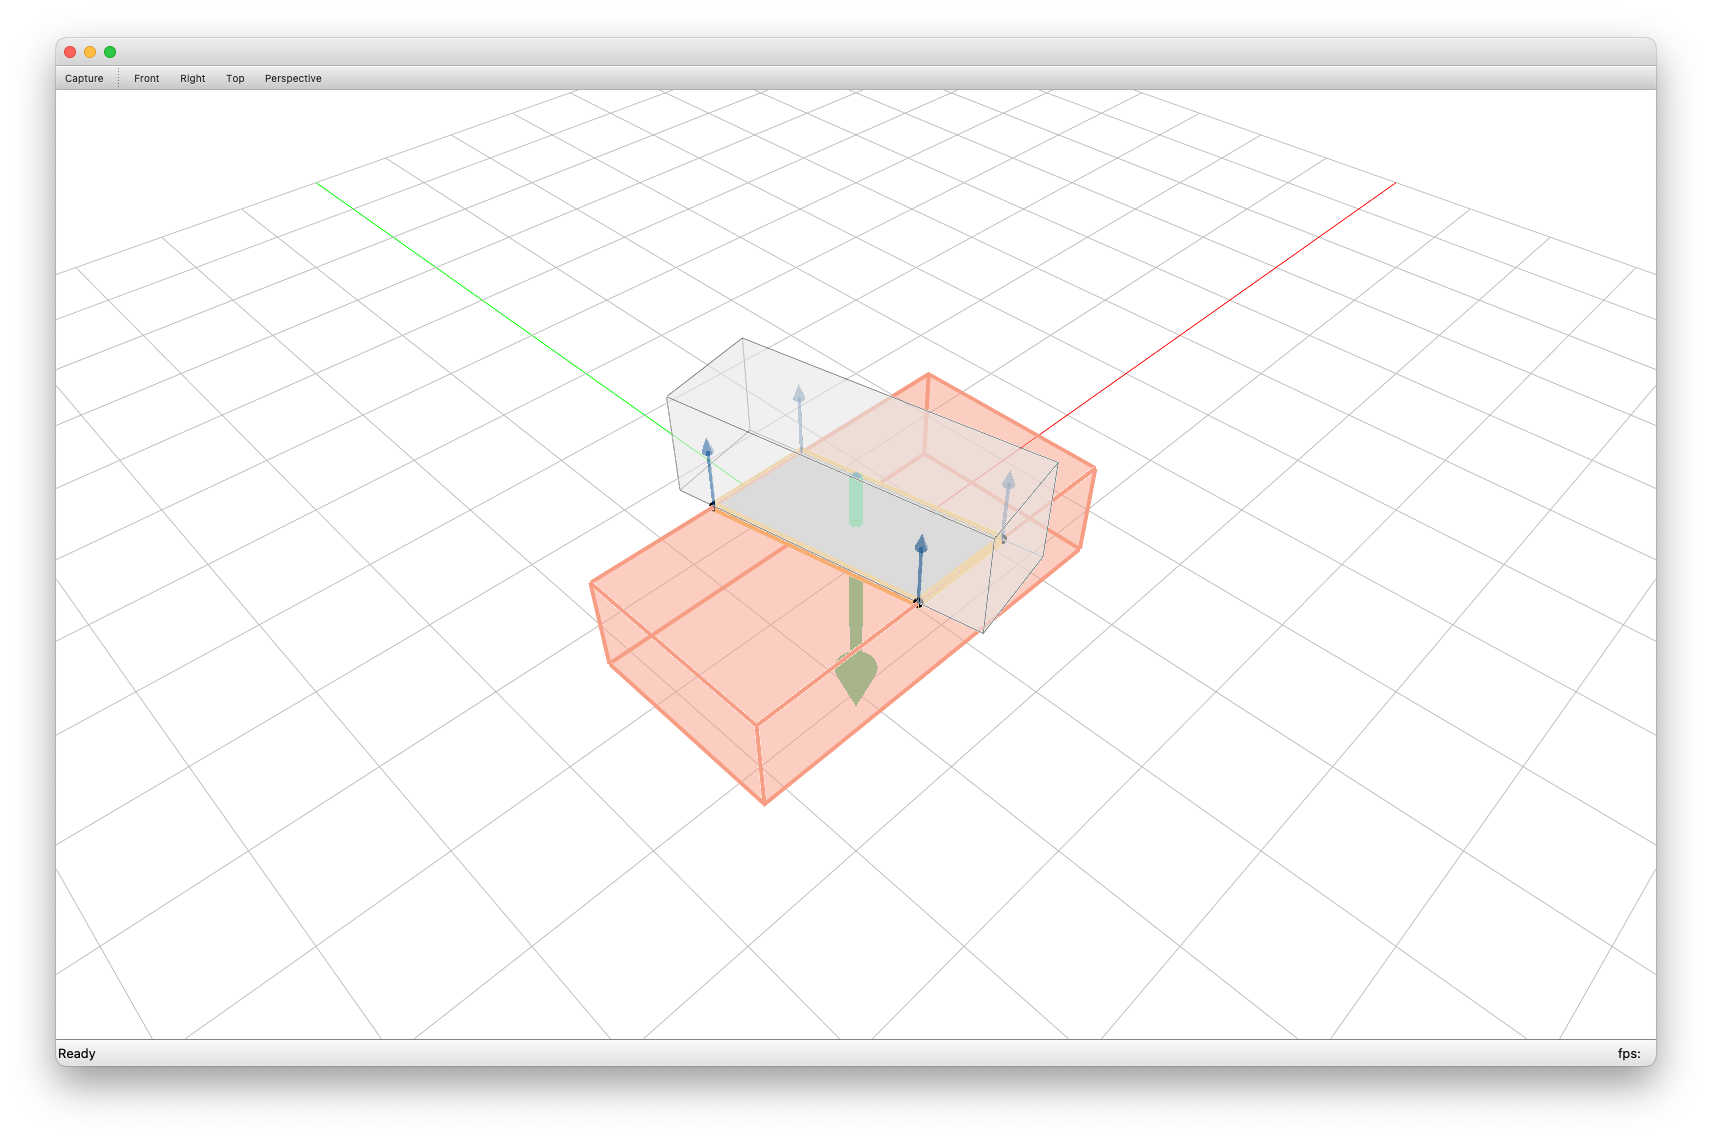The width and height of the screenshot is (1712, 1140).
Task: Close the window with the red button
Action: tap(70, 52)
